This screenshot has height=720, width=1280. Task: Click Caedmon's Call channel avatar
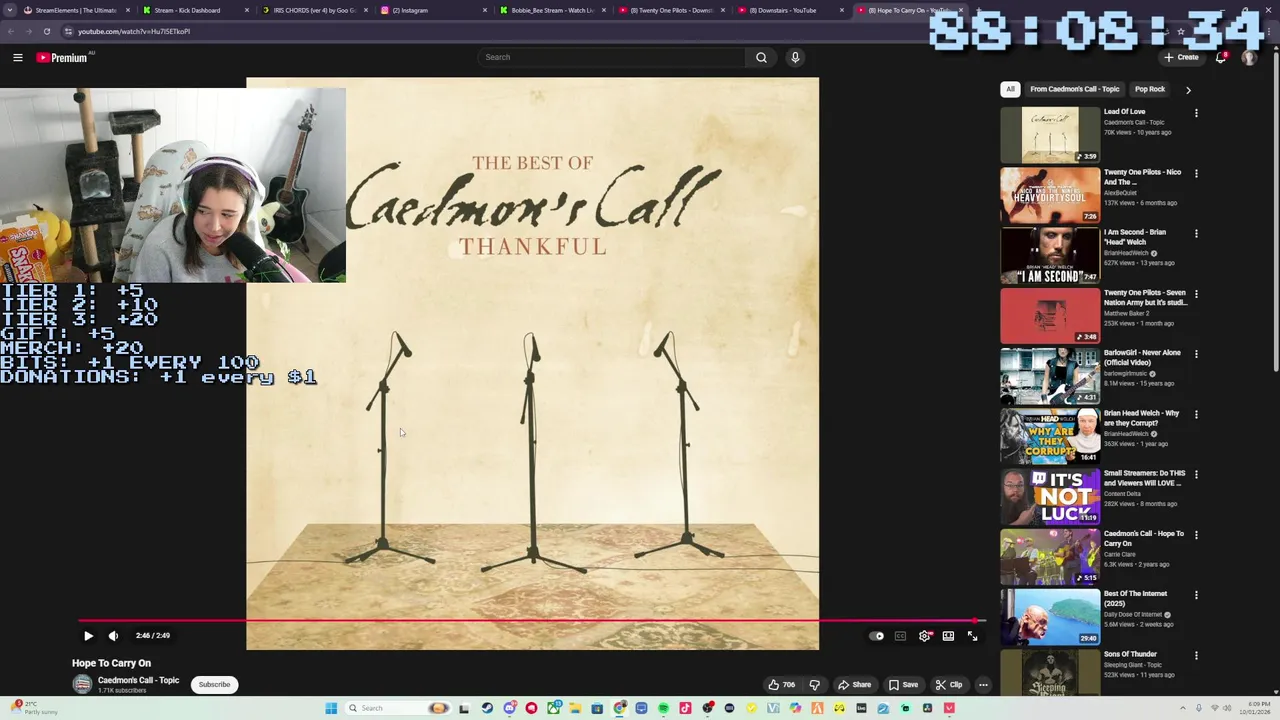pos(82,685)
